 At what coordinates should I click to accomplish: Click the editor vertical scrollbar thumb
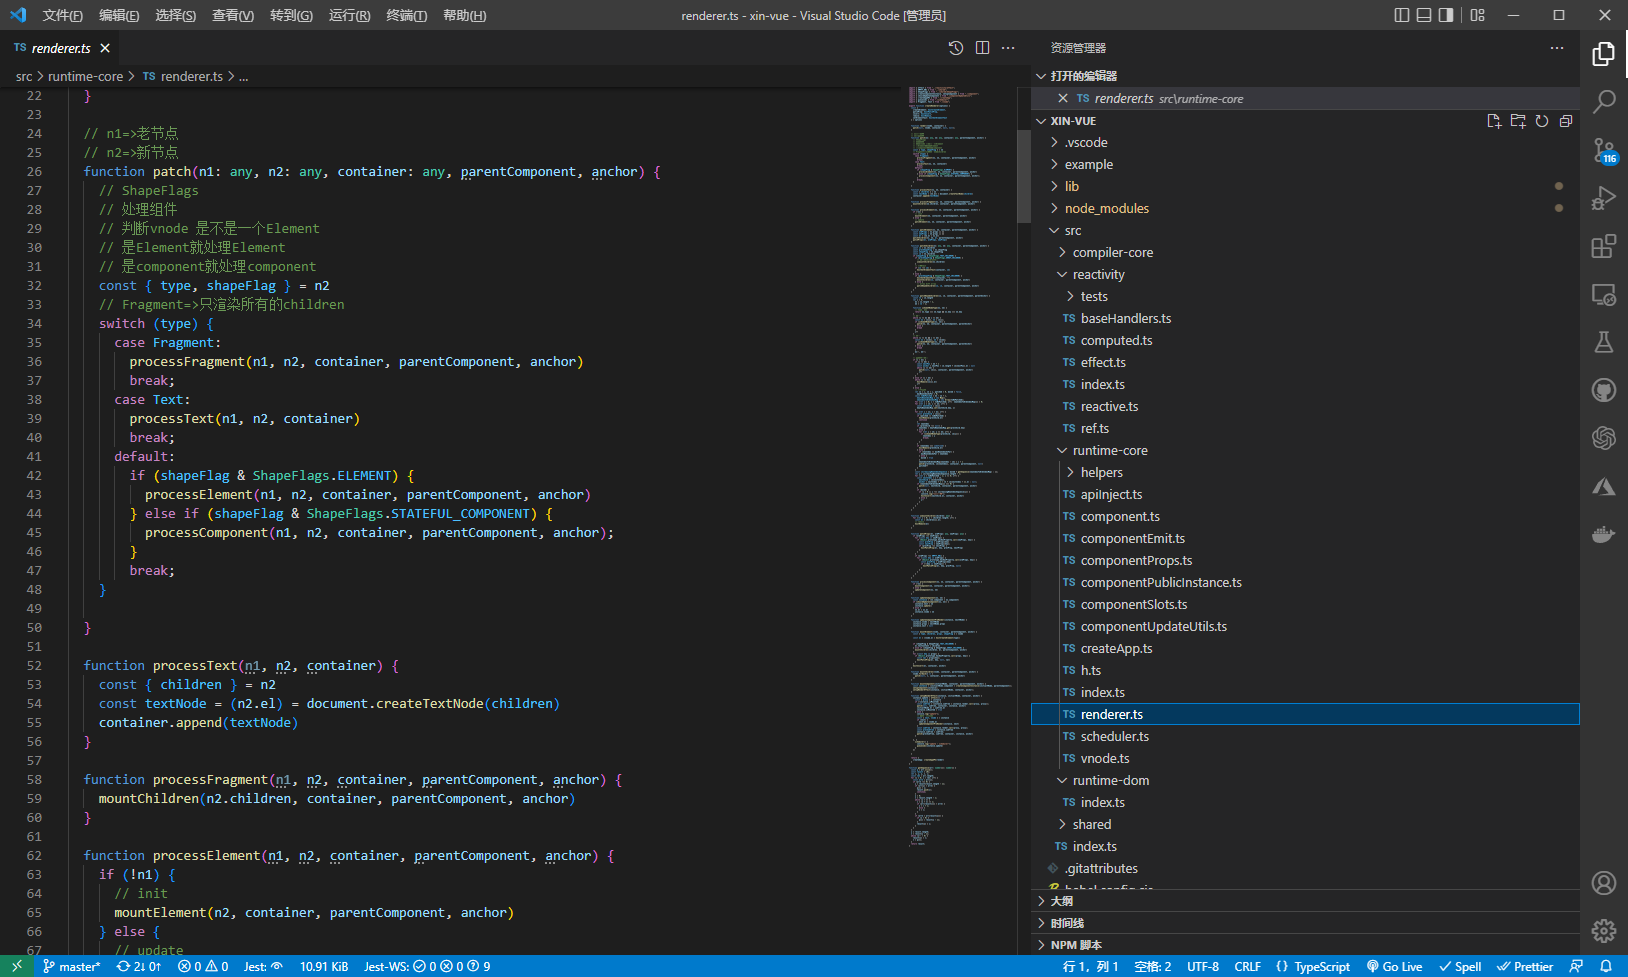[1023, 176]
